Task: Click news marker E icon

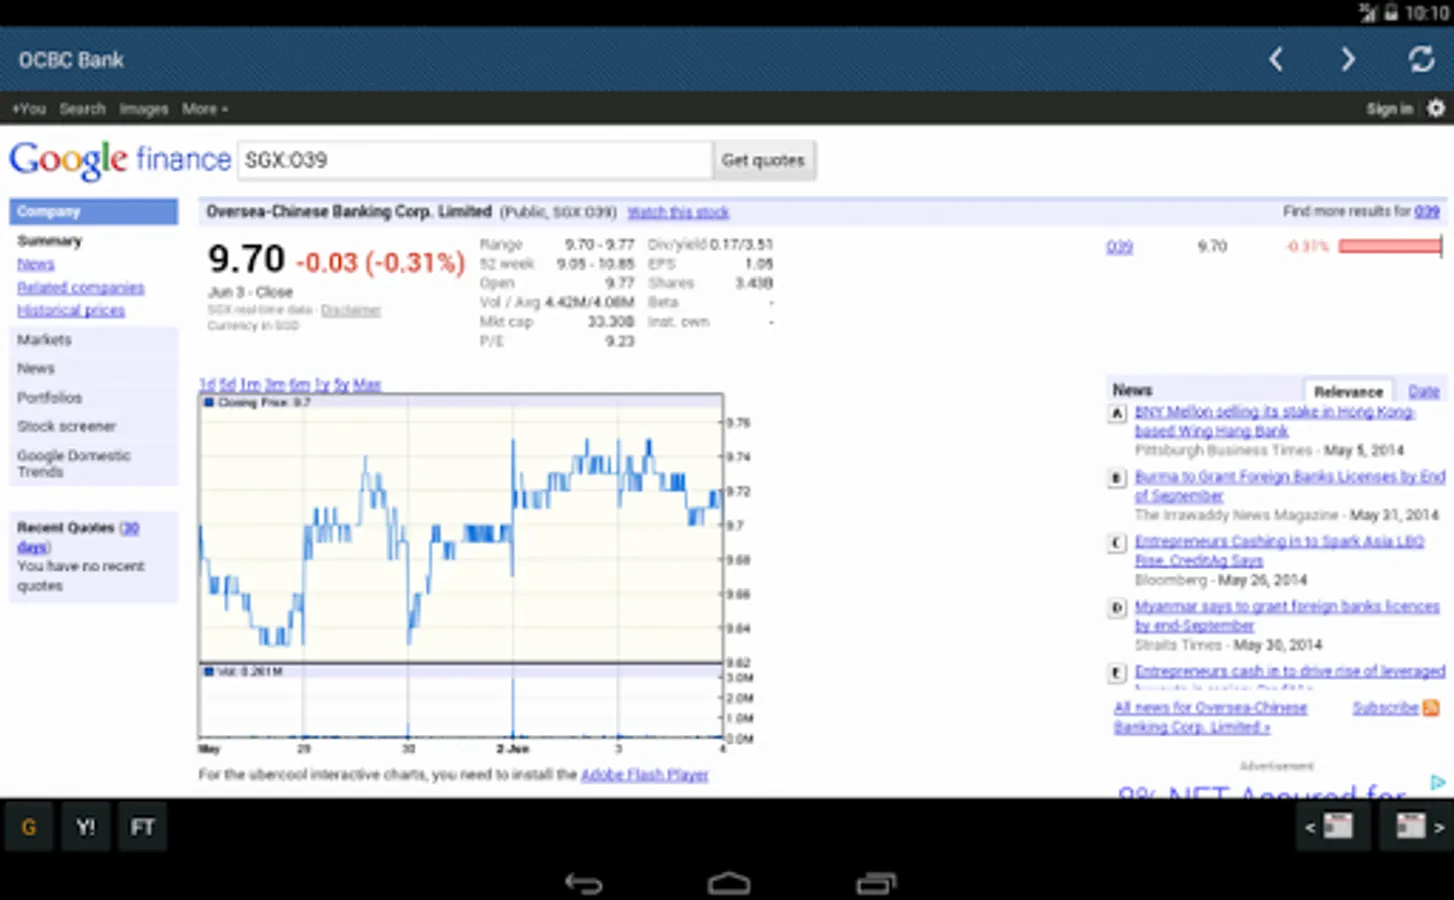Action: (1118, 673)
